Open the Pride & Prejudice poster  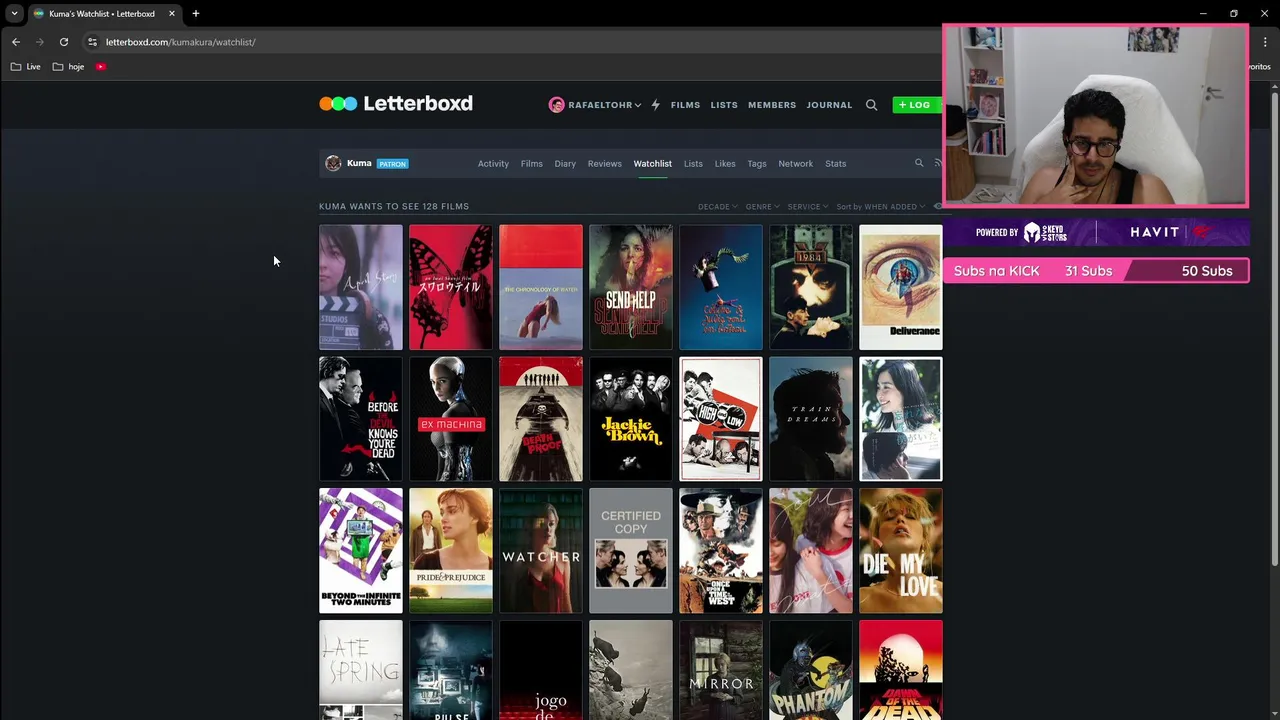pos(451,551)
